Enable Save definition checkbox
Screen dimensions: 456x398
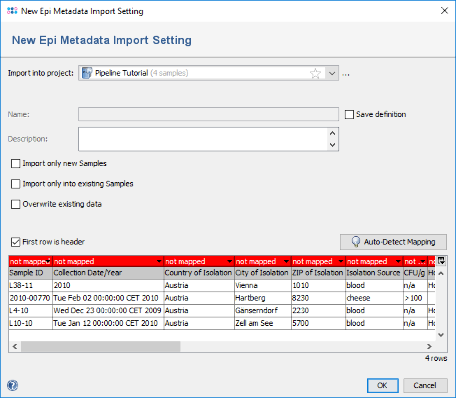(349, 115)
